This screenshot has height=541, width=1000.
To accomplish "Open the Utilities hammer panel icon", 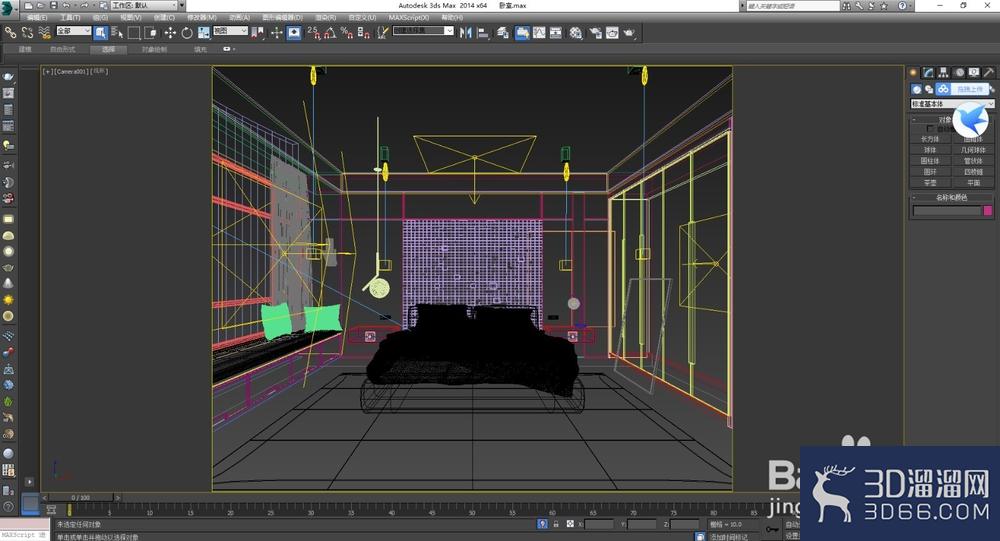I will [x=989, y=72].
